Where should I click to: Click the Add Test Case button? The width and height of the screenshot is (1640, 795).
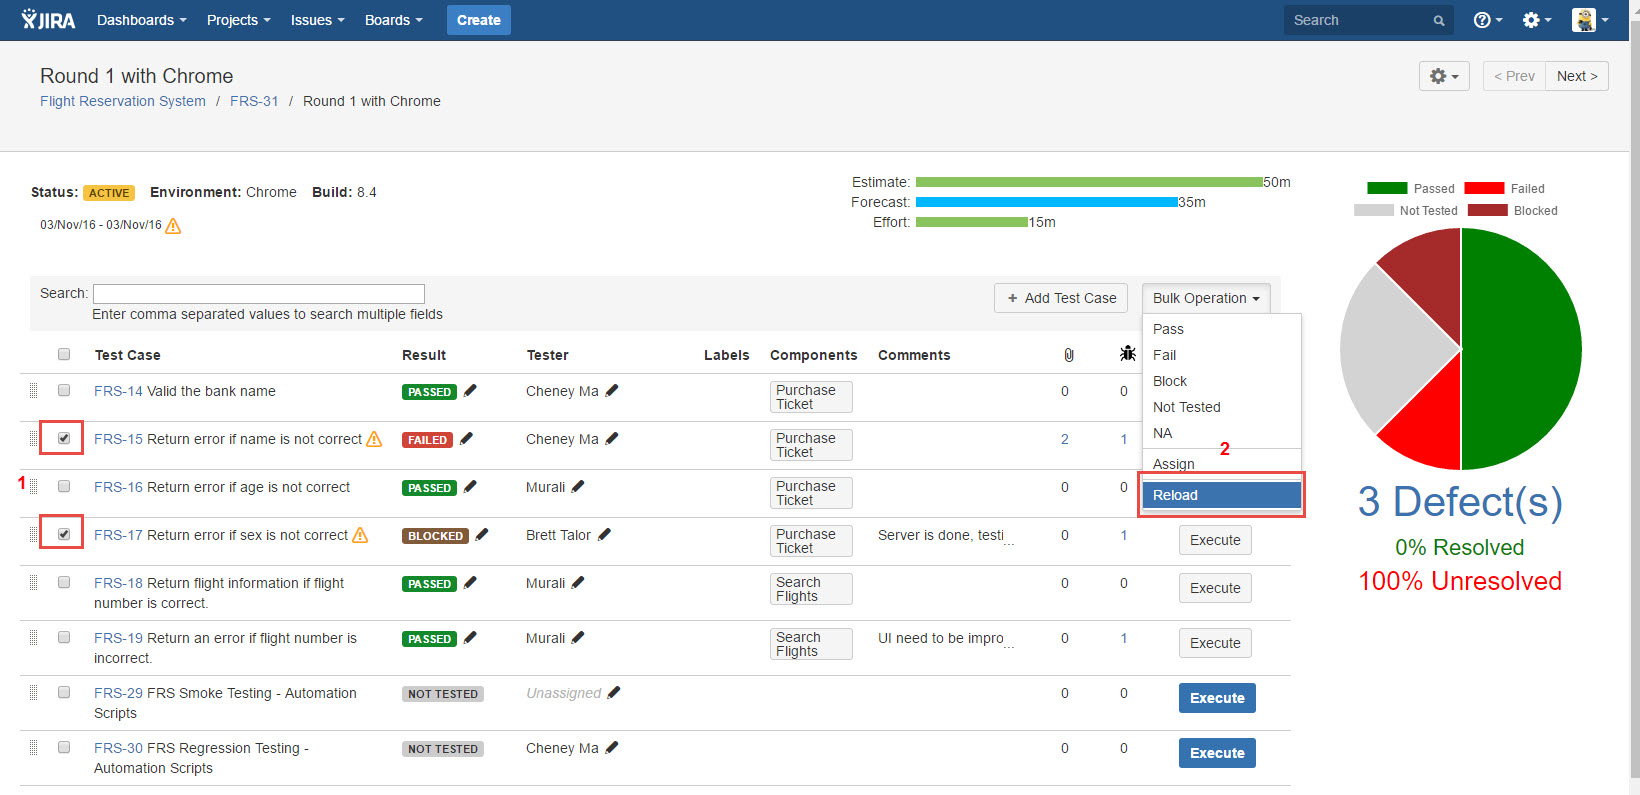point(1061,298)
